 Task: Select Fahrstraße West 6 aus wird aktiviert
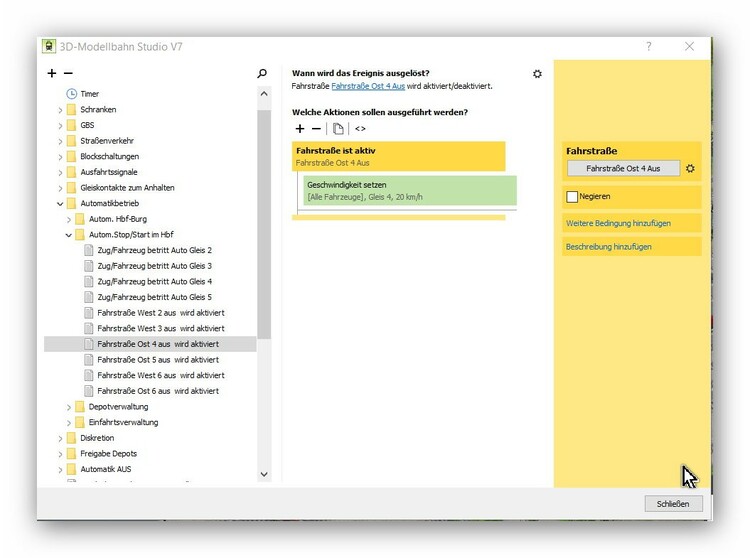pos(161,375)
